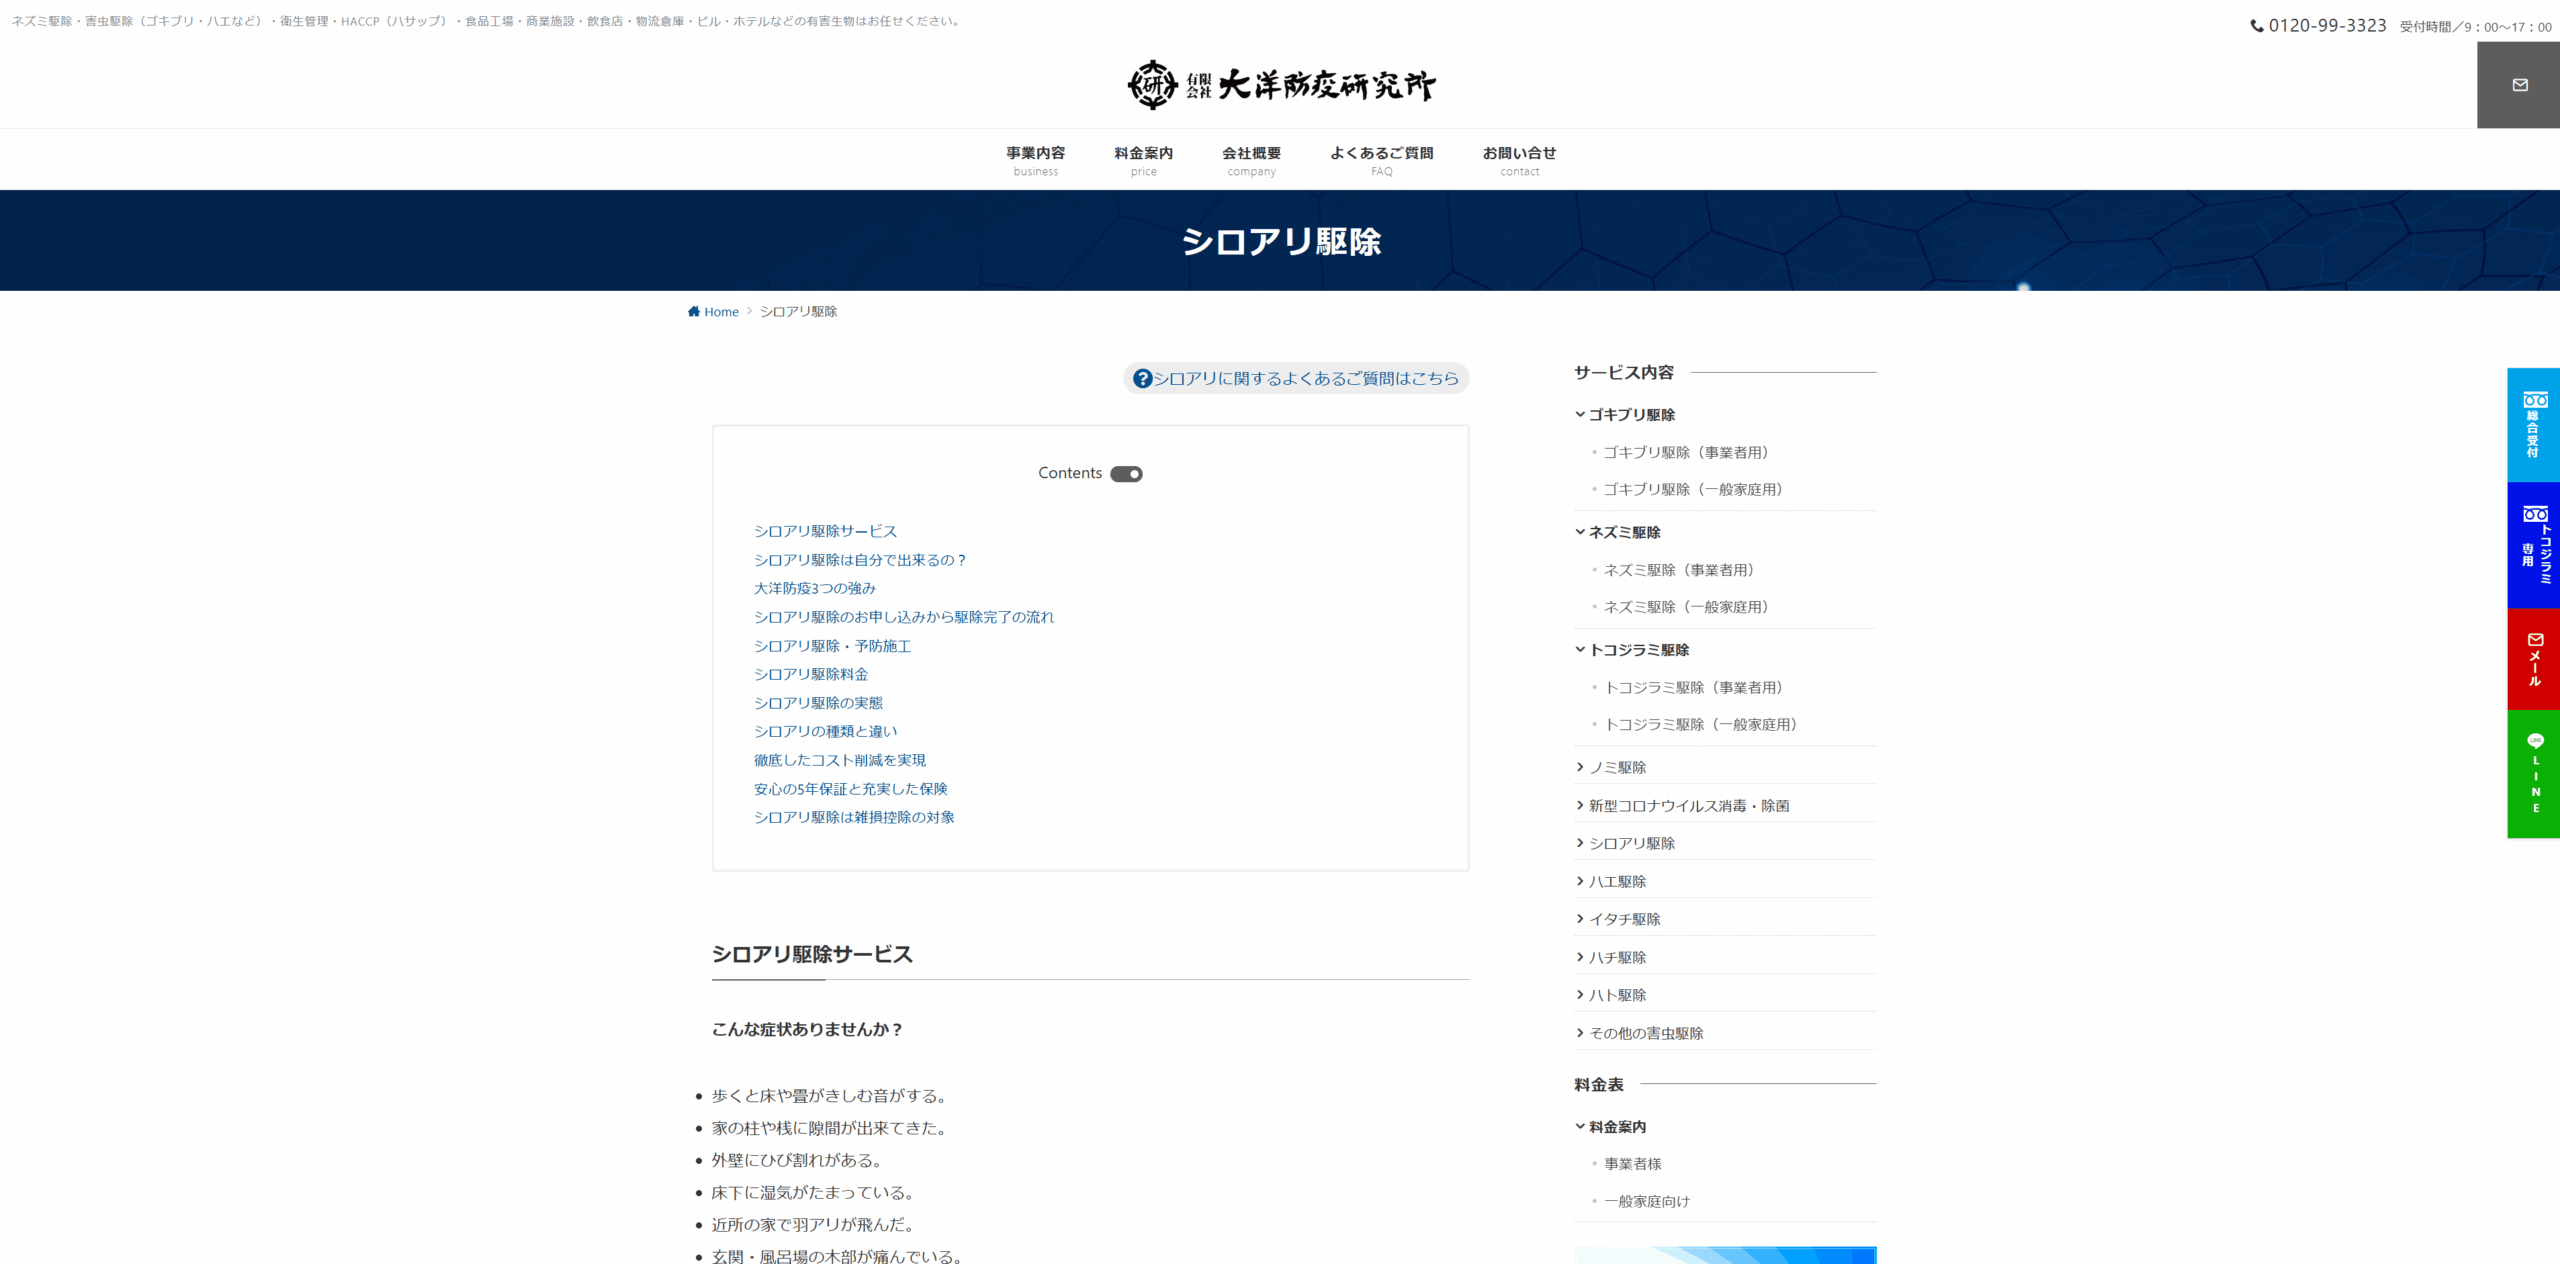Image resolution: width=2560 pixels, height=1264 pixels.
Task: Click the blue banner image below sidebar
Action: [x=1725, y=1255]
